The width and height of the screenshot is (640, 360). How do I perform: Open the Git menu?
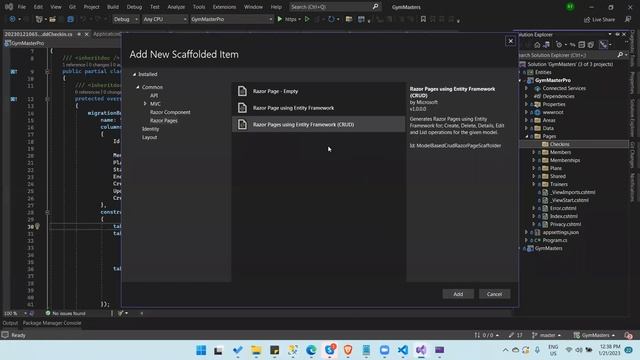[x=72, y=7]
